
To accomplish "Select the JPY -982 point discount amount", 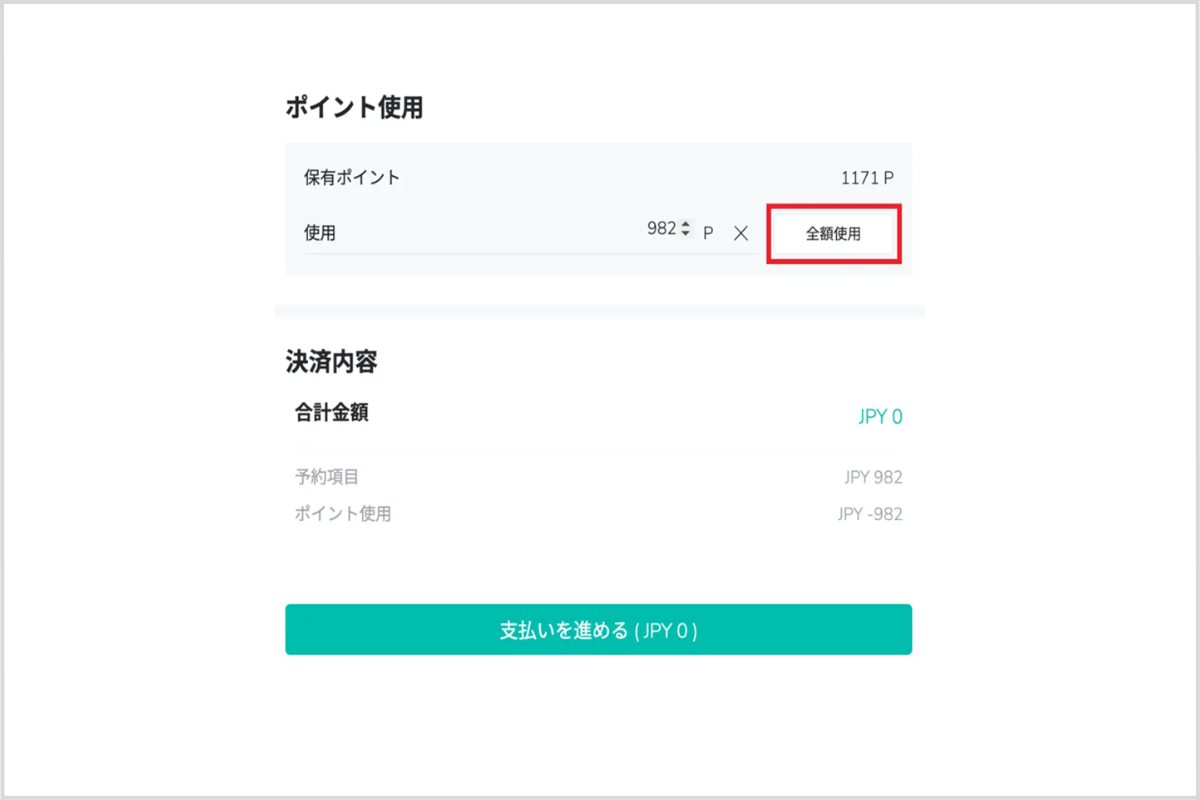I will click(x=870, y=514).
